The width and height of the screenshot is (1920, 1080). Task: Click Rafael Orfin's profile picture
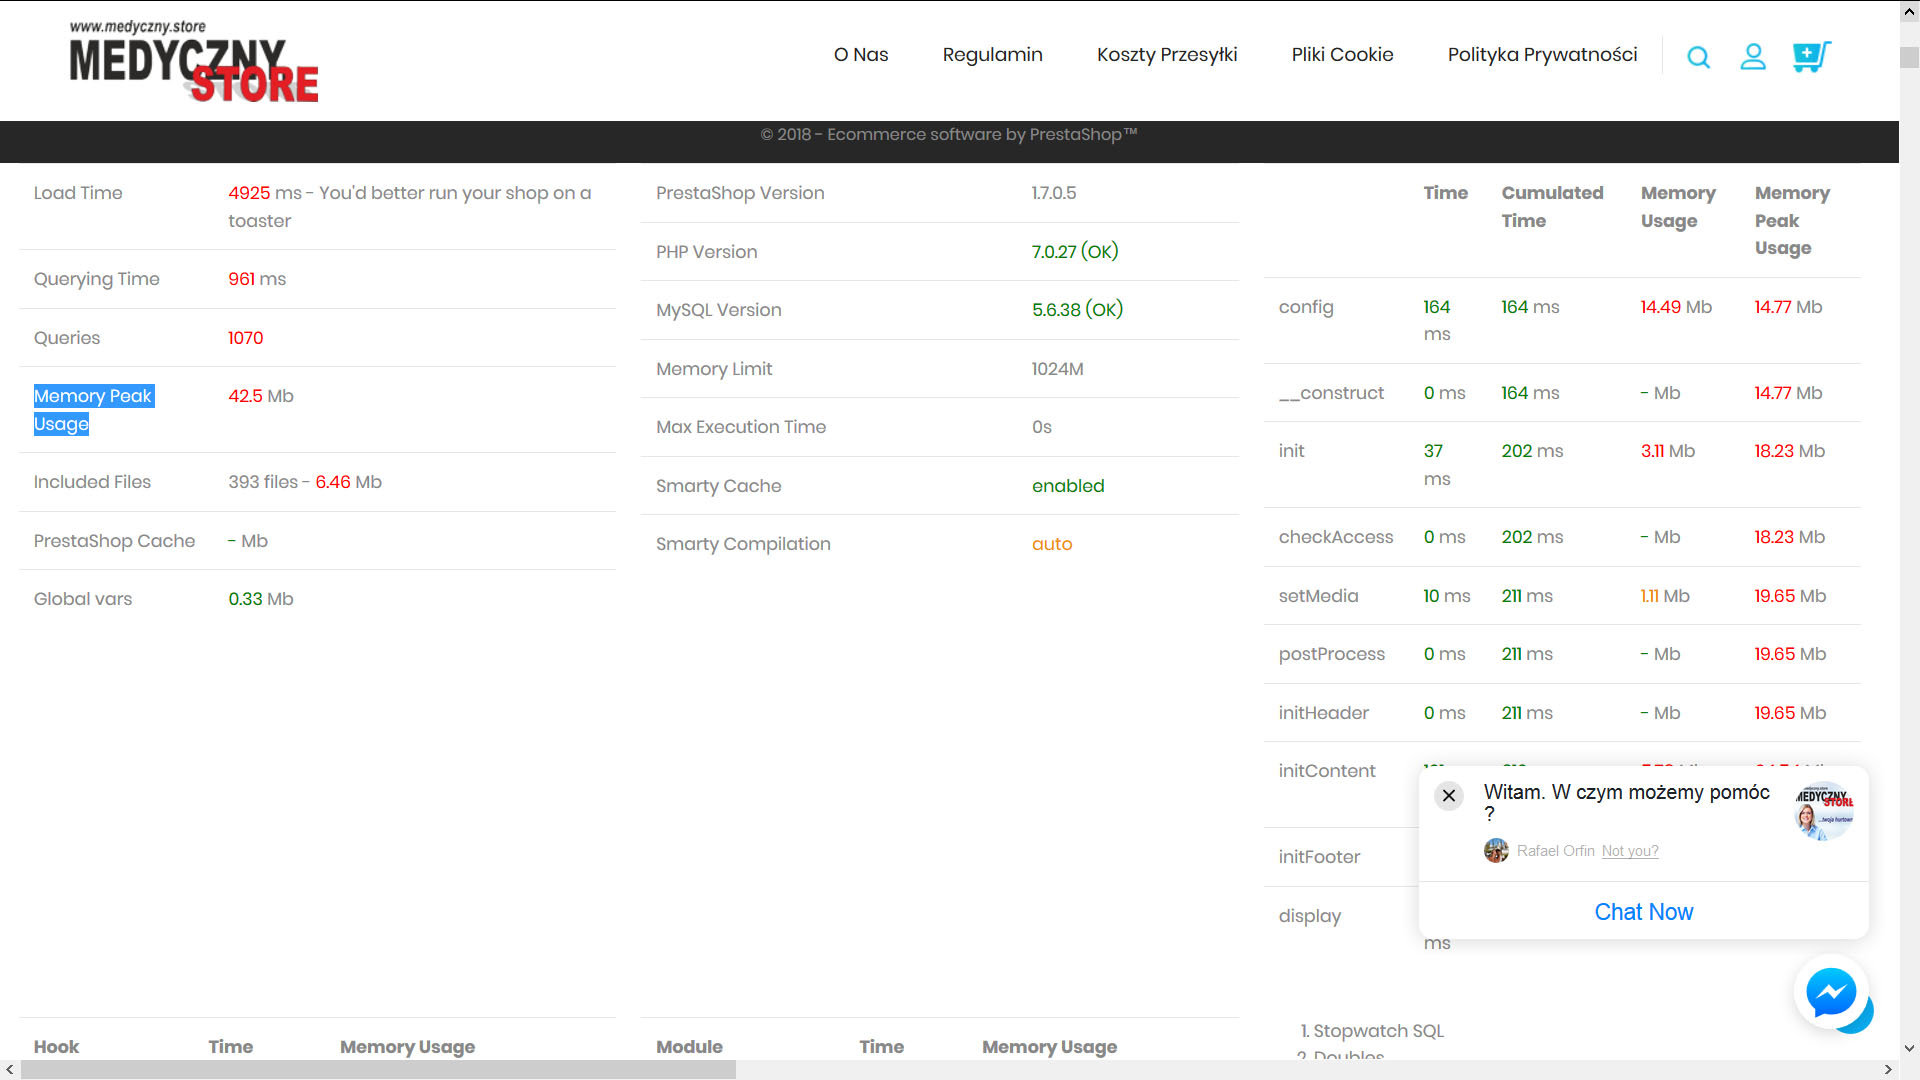coord(1496,851)
